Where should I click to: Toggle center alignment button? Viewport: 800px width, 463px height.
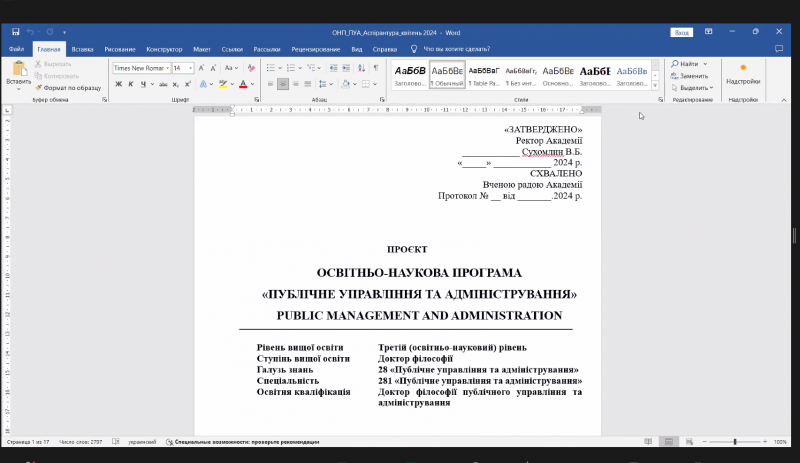click(x=283, y=84)
